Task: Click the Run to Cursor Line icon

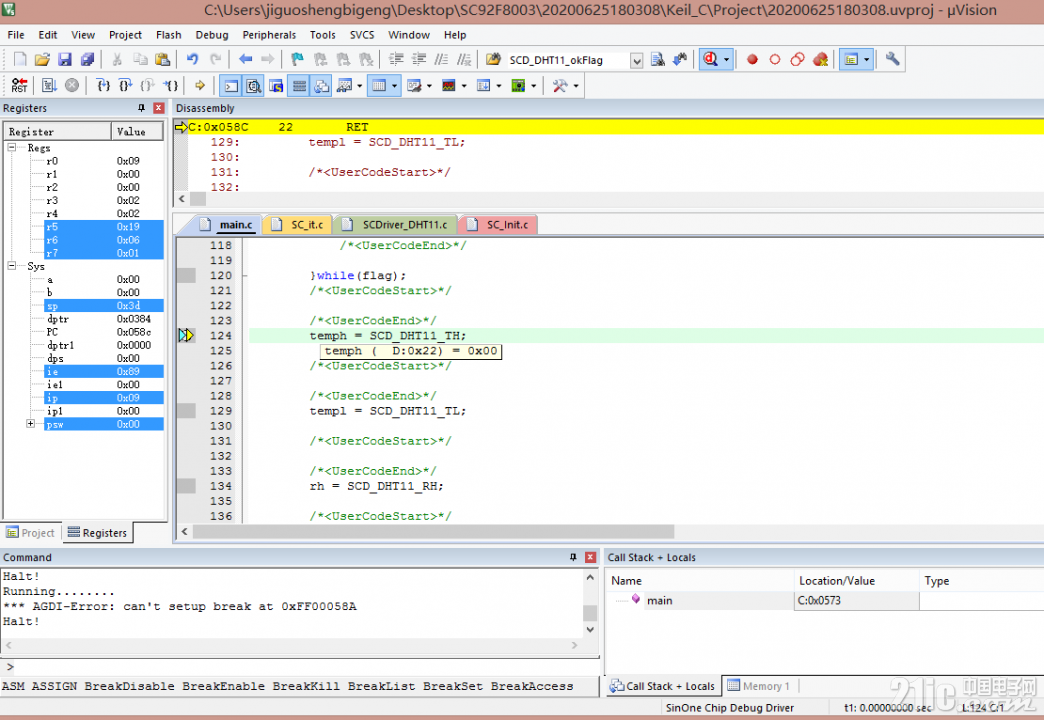Action: (x=171, y=86)
